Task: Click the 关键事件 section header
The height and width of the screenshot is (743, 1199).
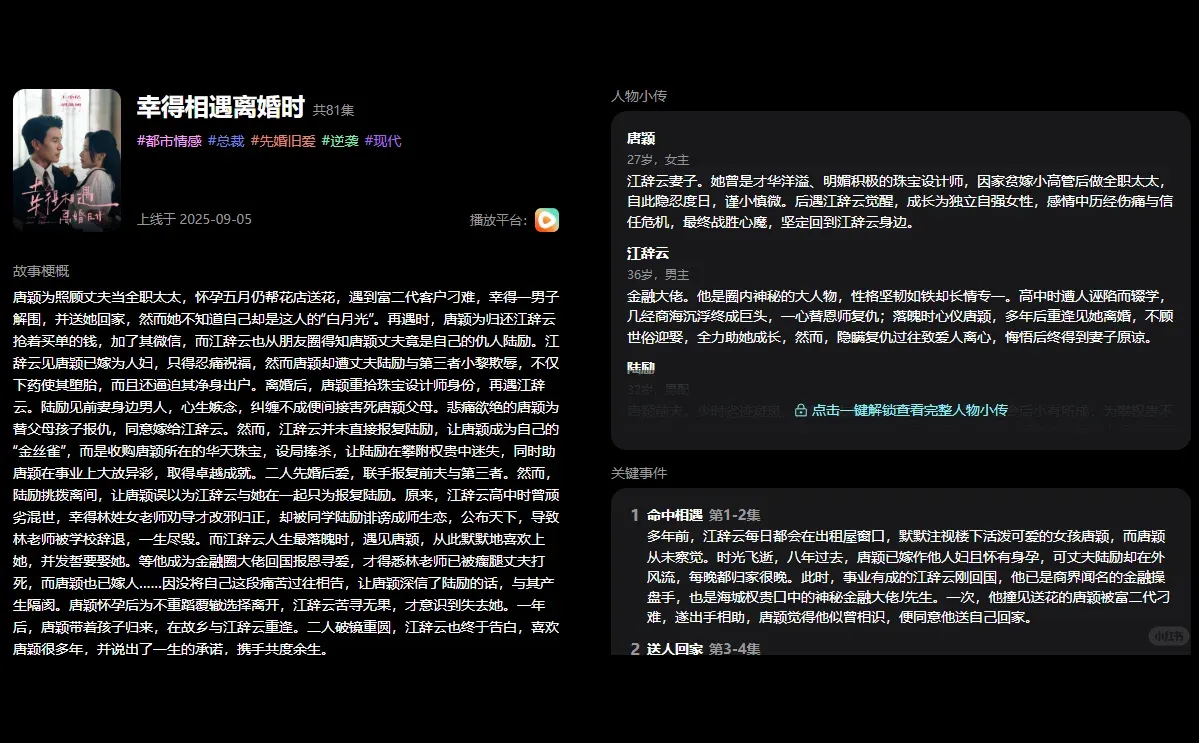Action: (x=640, y=471)
